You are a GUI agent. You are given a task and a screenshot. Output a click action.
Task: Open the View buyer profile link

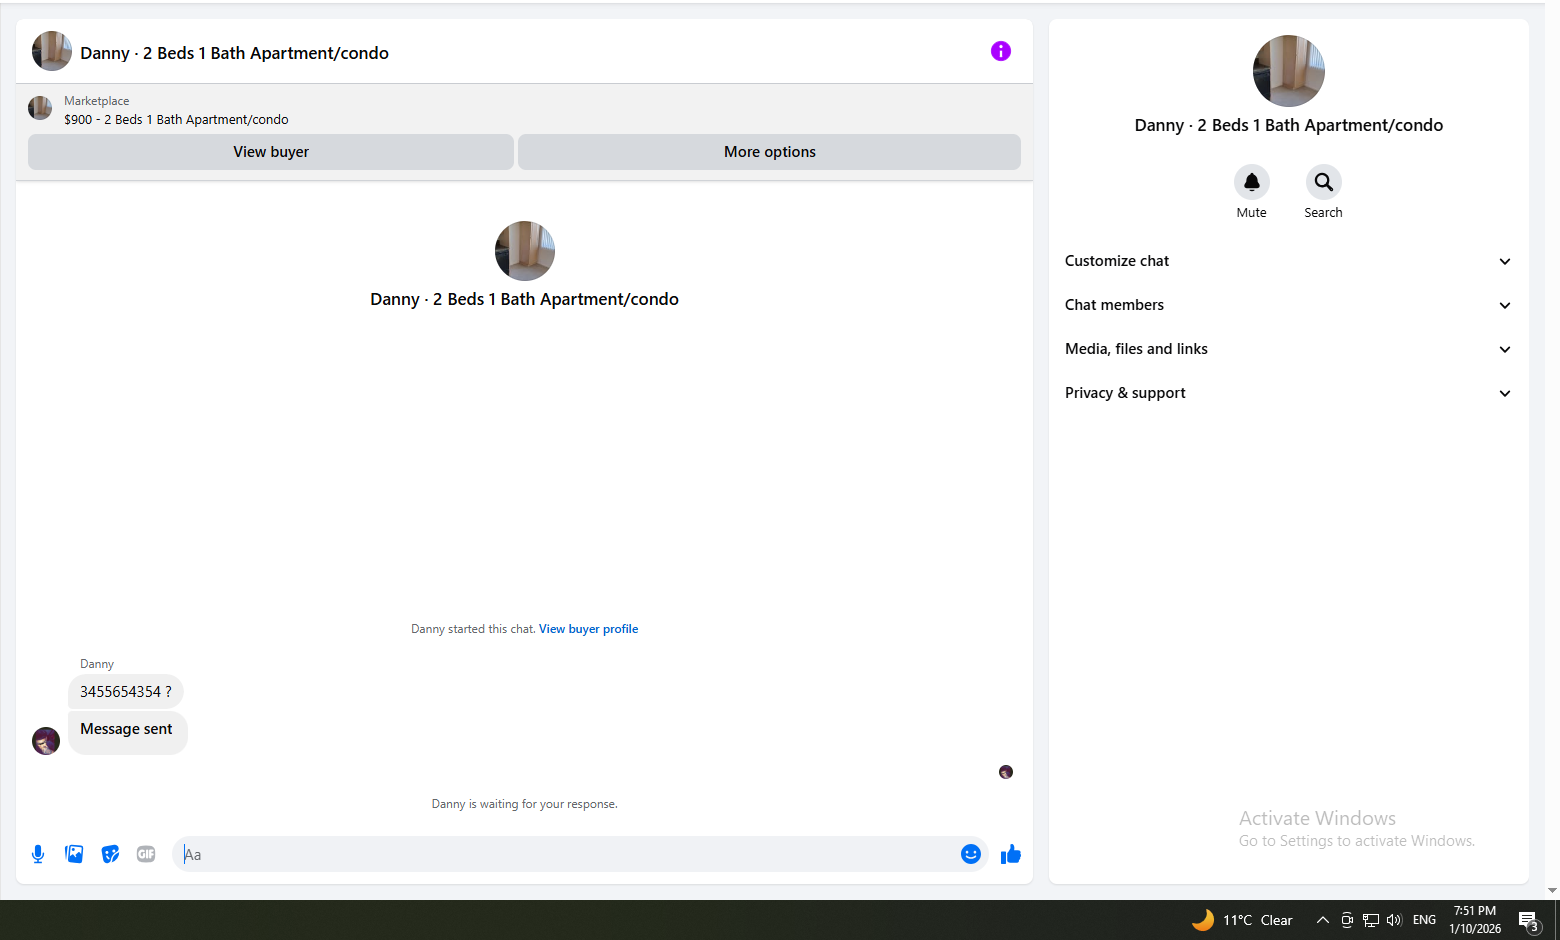[588, 629]
